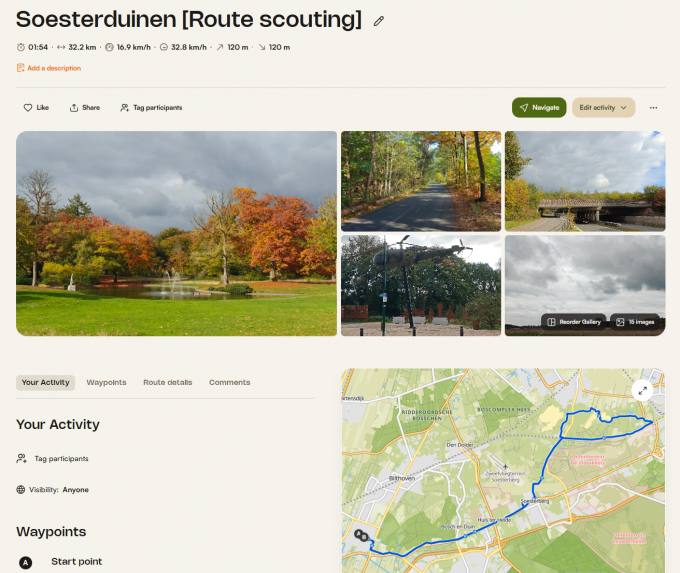Click the heart Like icon
This screenshot has width=680, height=573.
pos(28,107)
